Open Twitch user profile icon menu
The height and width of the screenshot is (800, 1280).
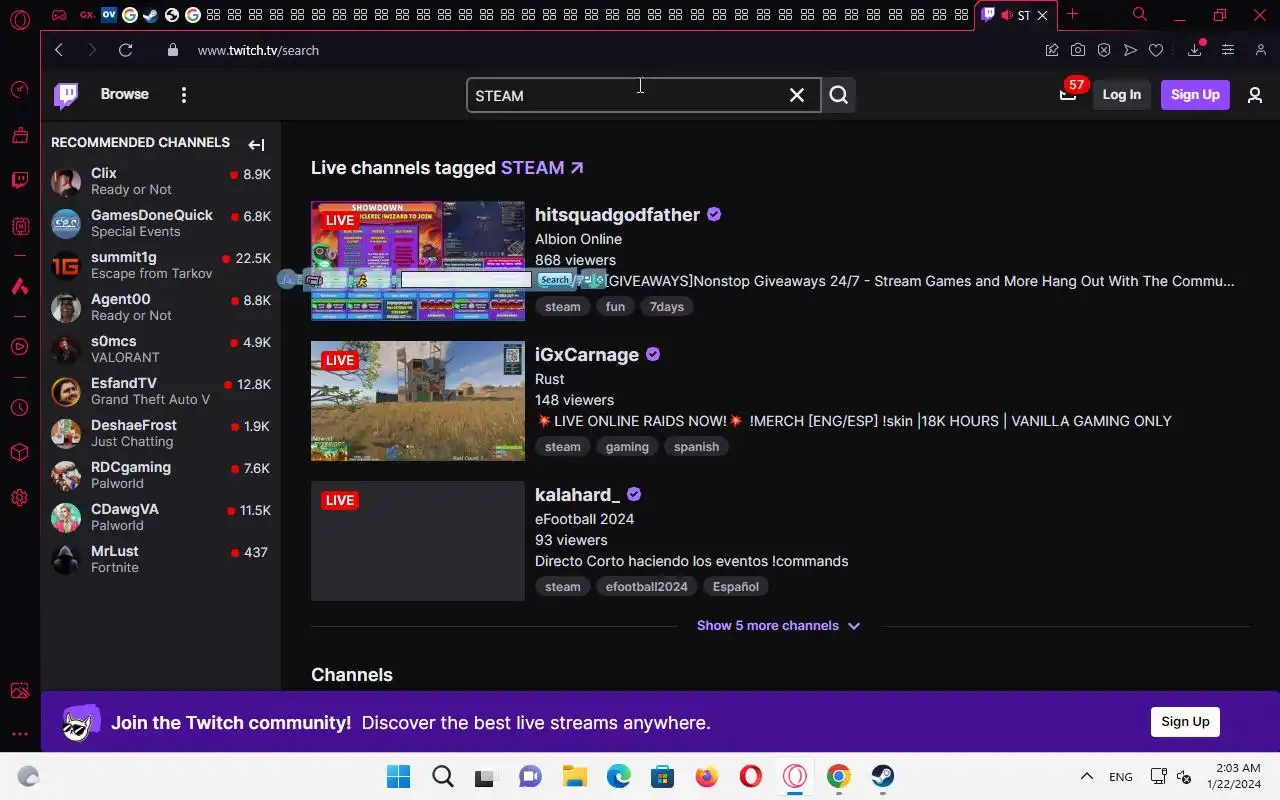pos(1255,95)
